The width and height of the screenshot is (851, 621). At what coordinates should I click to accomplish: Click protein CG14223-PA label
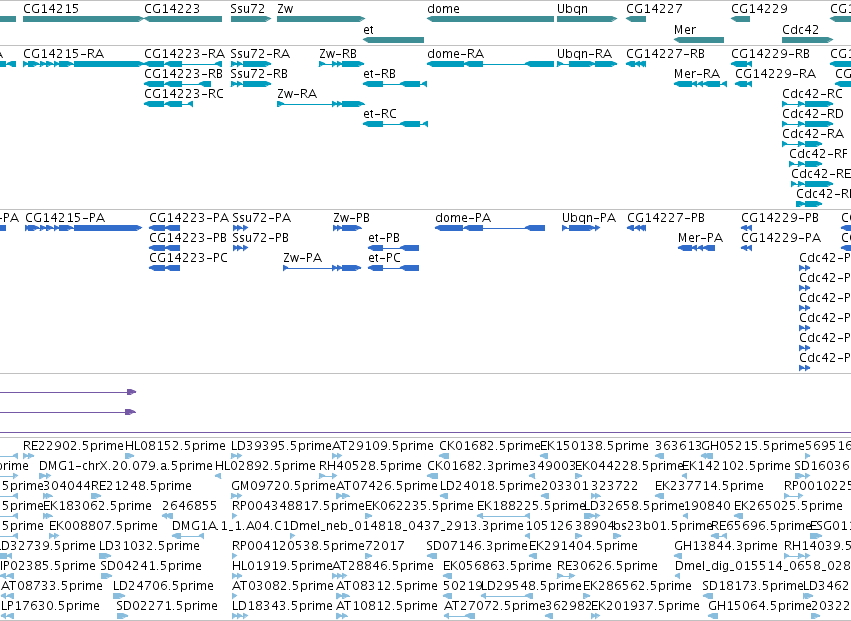pyautogui.click(x=189, y=218)
